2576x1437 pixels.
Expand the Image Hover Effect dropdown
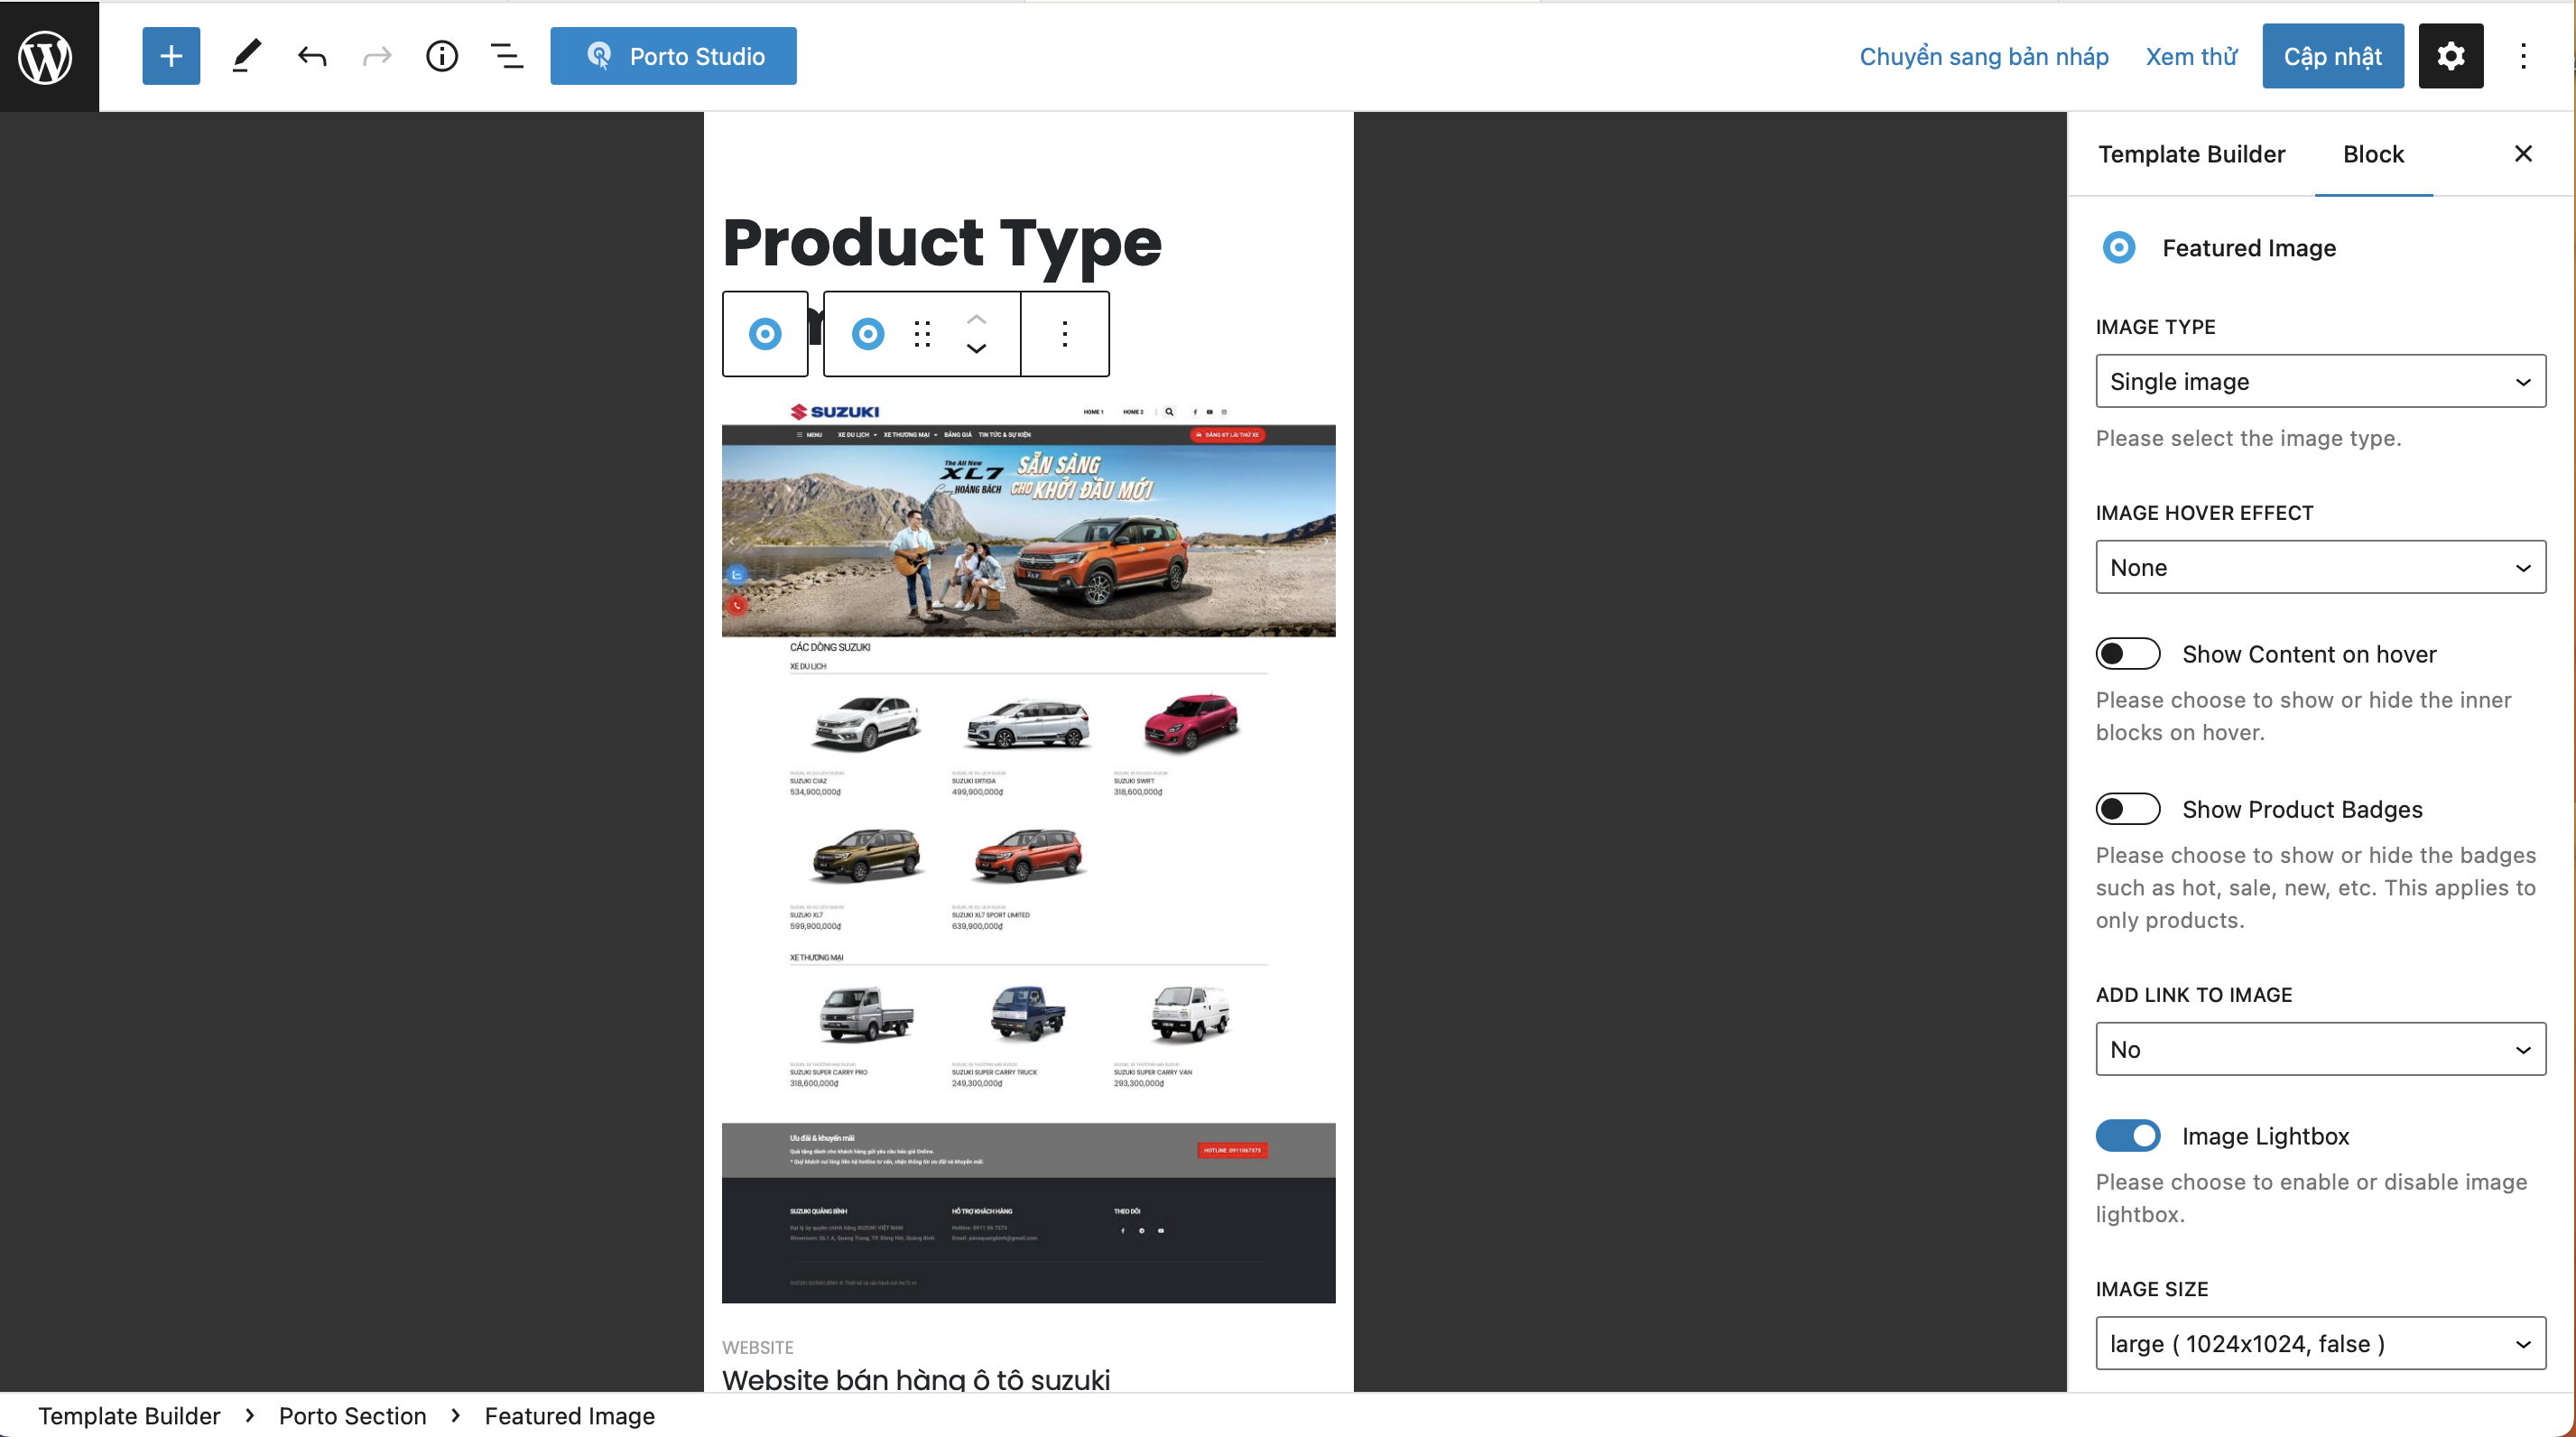(2319, 567)
